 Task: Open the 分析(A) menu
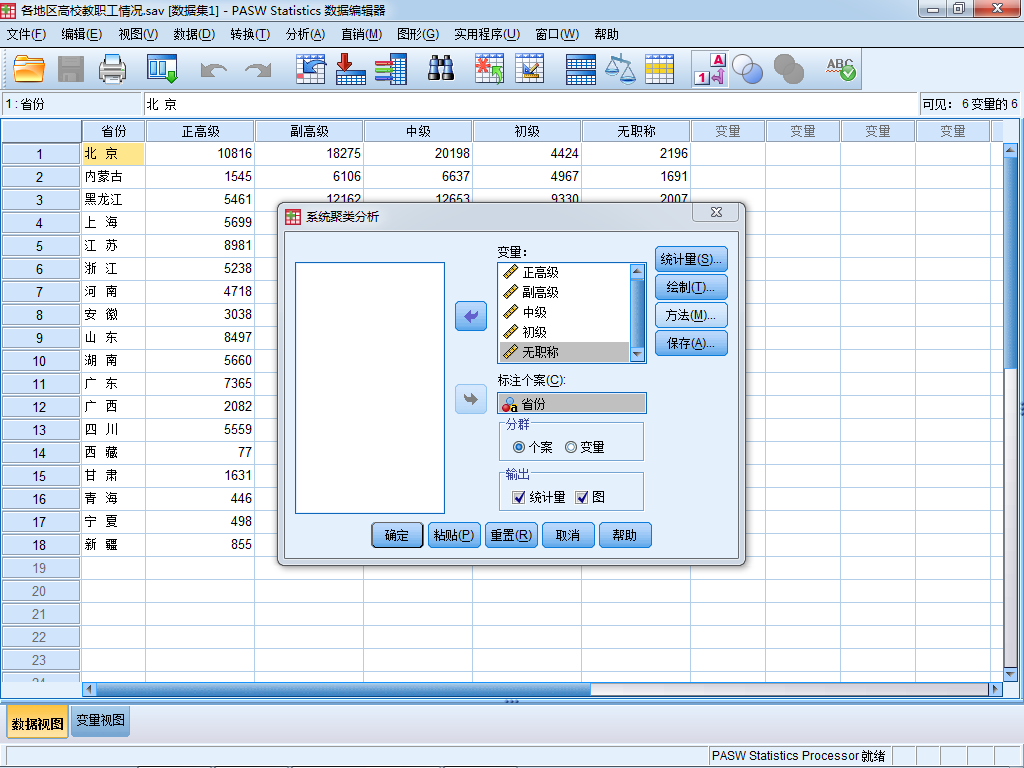coord(306,34)
